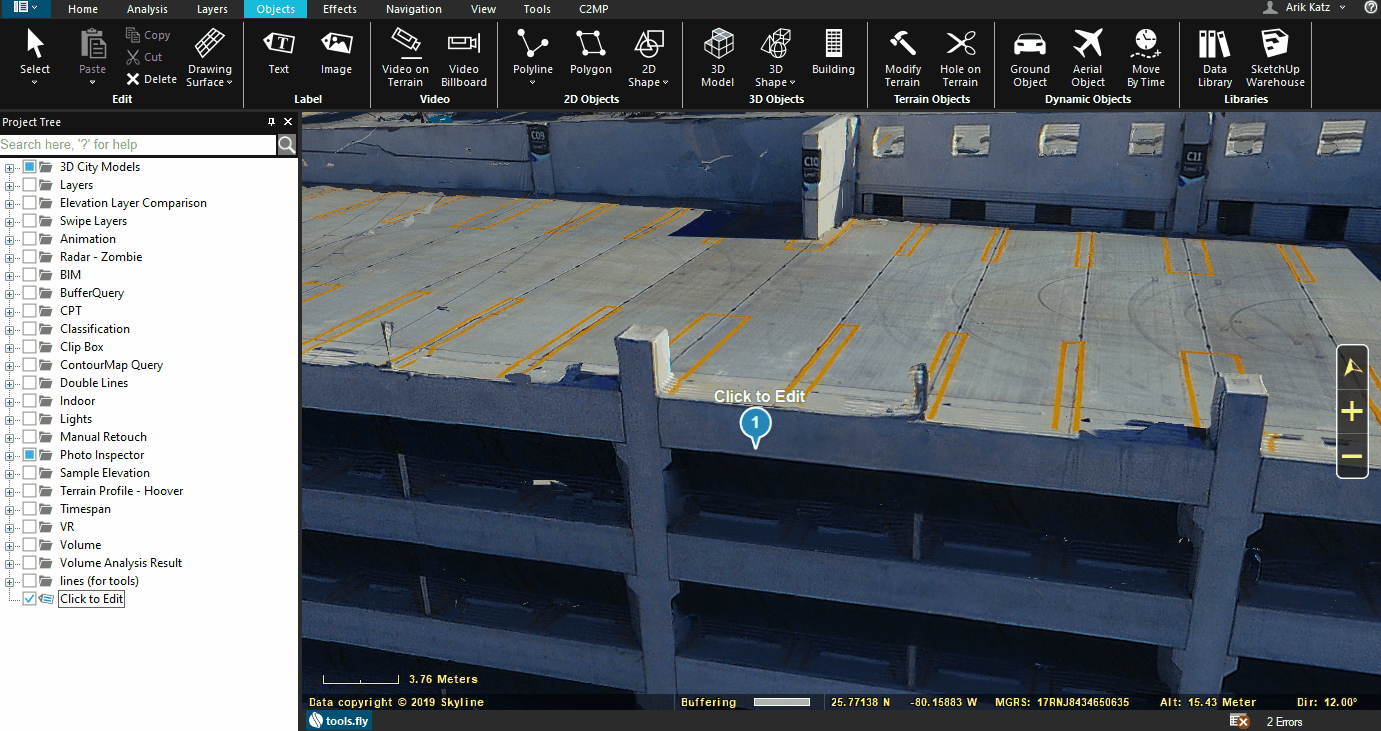Expand the 3D City Models node

(x=10, y=168)
